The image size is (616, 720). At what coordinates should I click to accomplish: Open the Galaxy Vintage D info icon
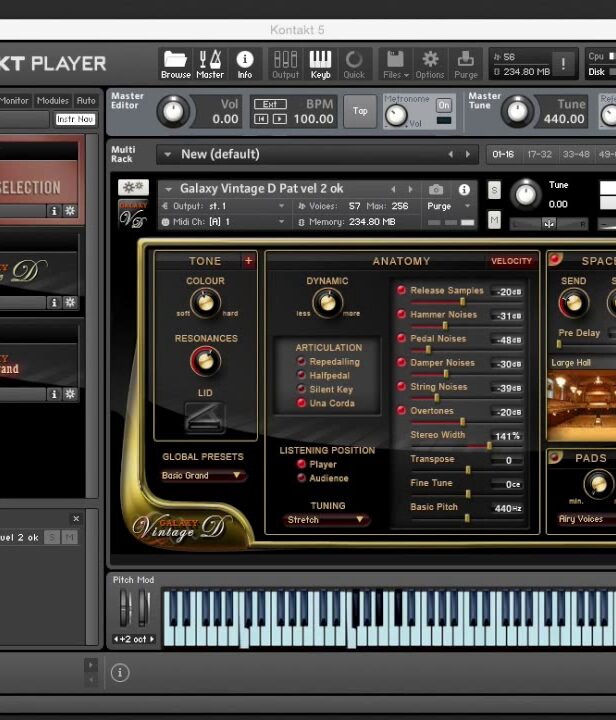464,189
